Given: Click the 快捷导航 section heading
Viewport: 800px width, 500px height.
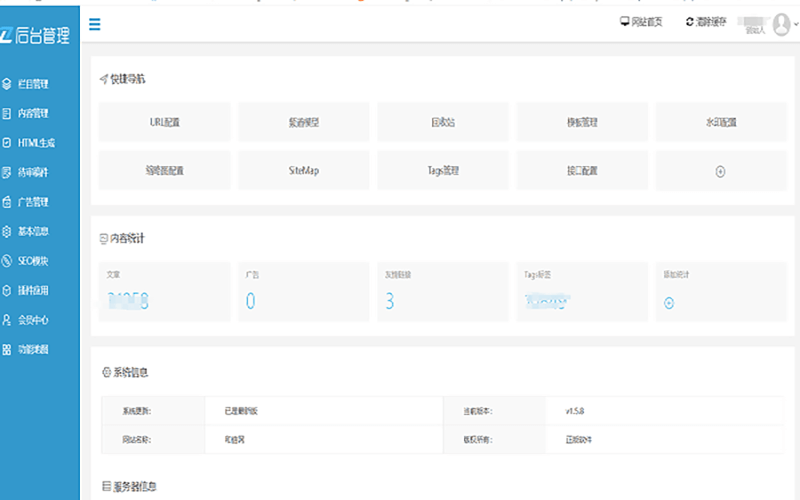Looking at the screenshot, I should [x=122, y=79].
